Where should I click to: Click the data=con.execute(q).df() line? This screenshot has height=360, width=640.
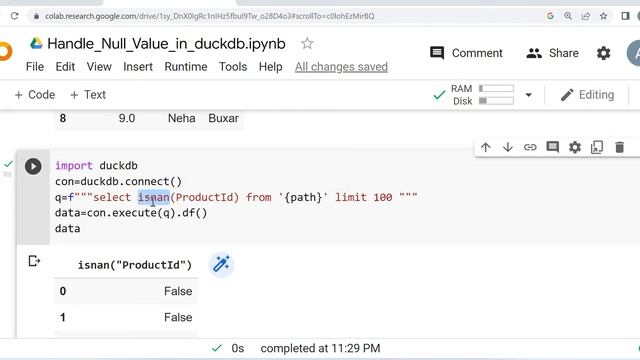pyautogui.click(x=131, y=213)
